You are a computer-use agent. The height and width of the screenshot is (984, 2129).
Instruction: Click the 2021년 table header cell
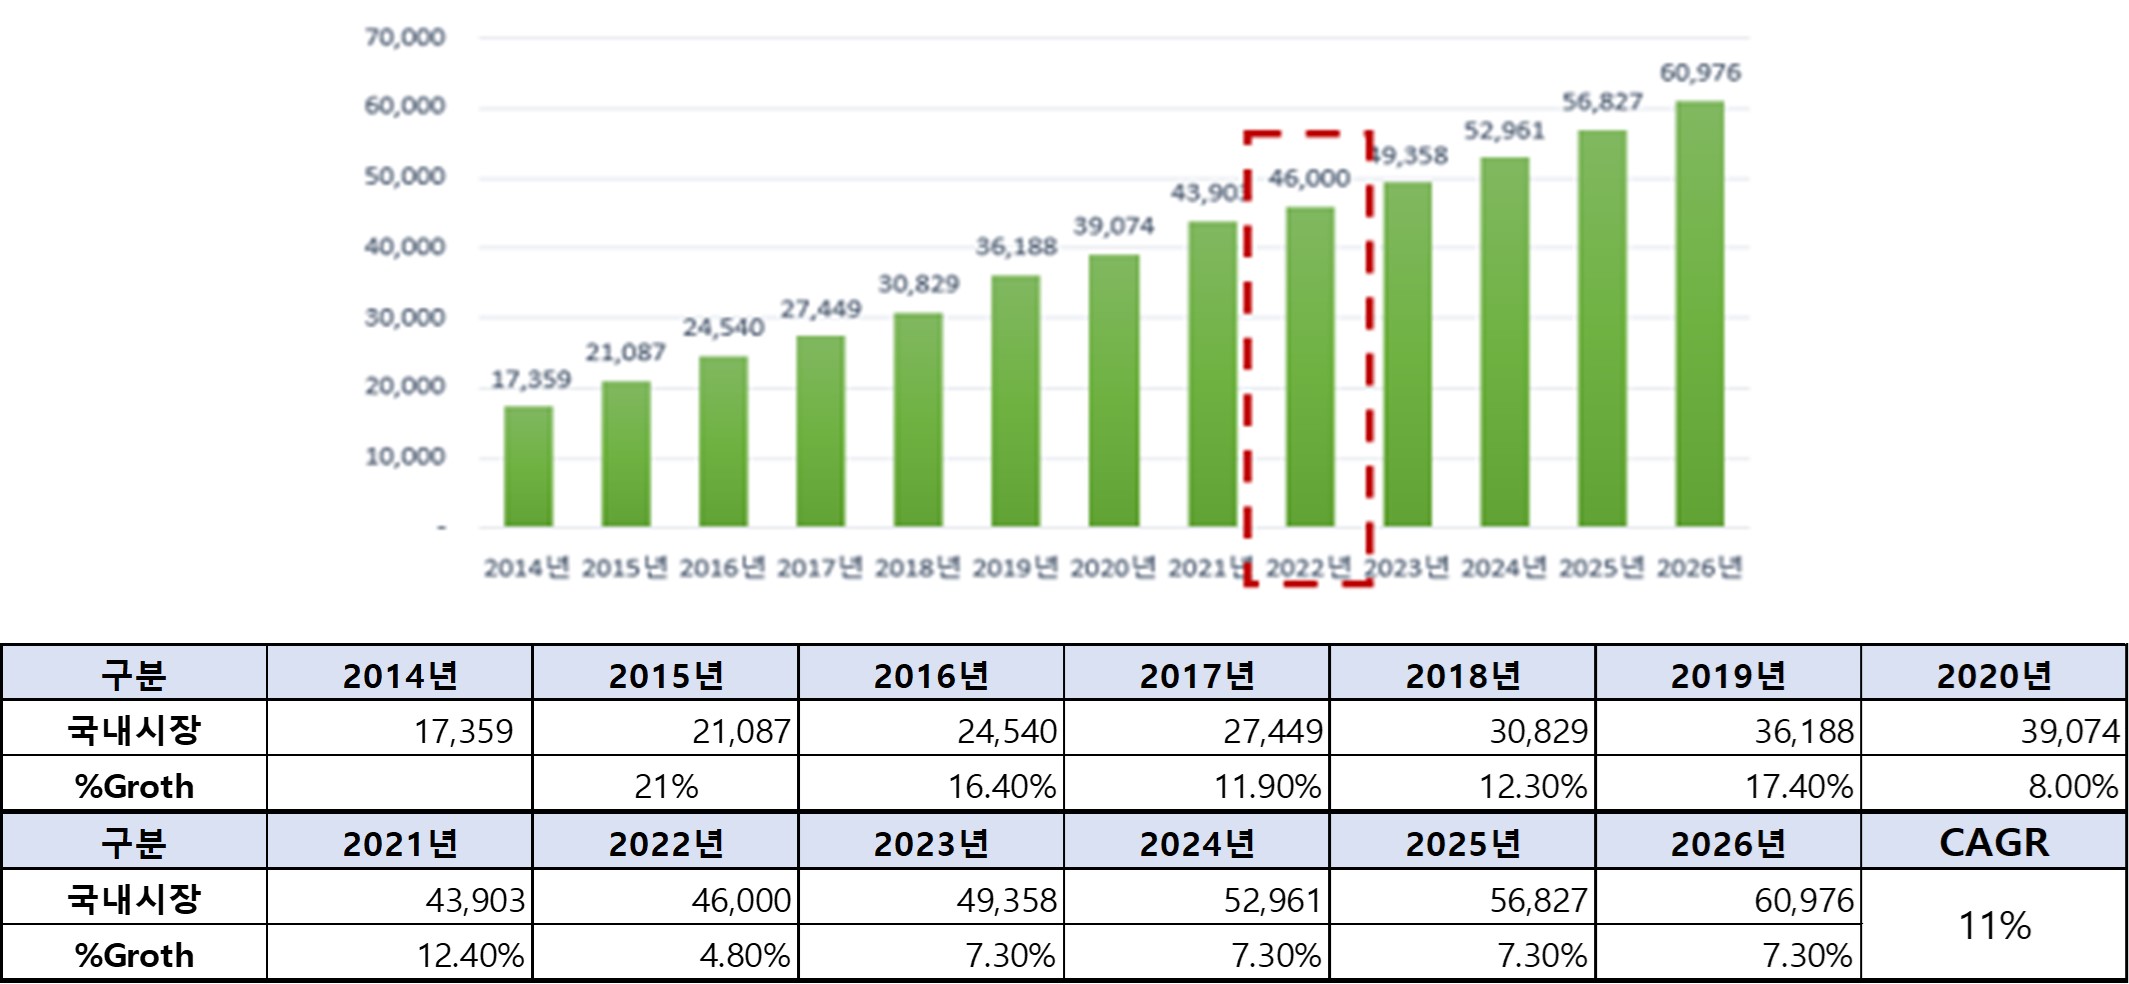click(399, 841)
